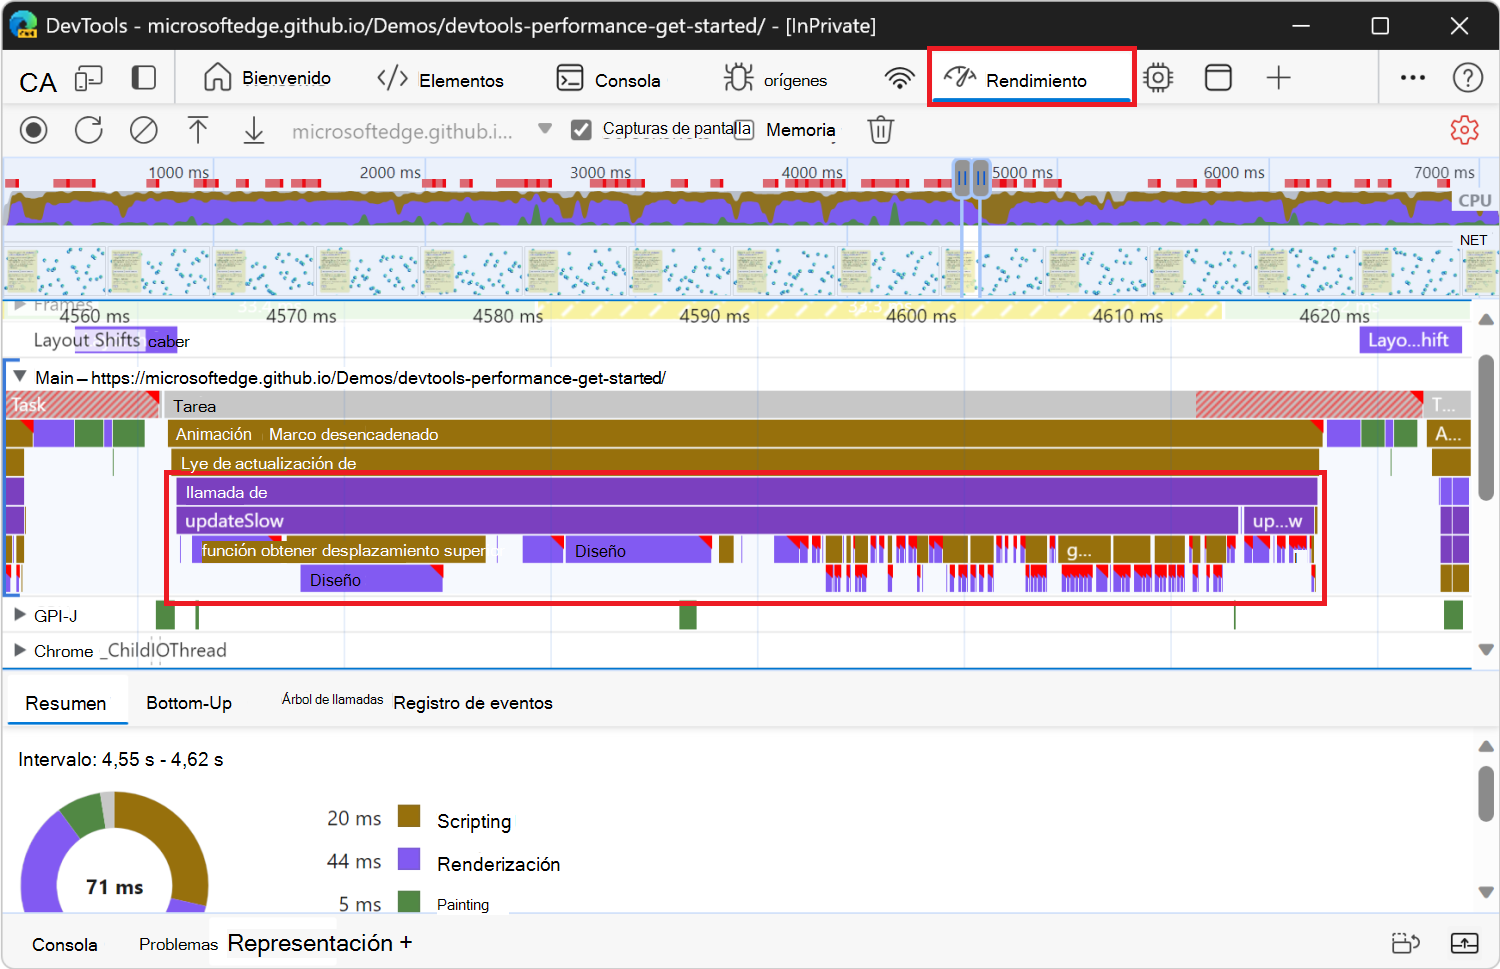Go to the Consola tool tab
Image resolution: width=1500 pixels, height=969 pixels.
pos(609,79)
